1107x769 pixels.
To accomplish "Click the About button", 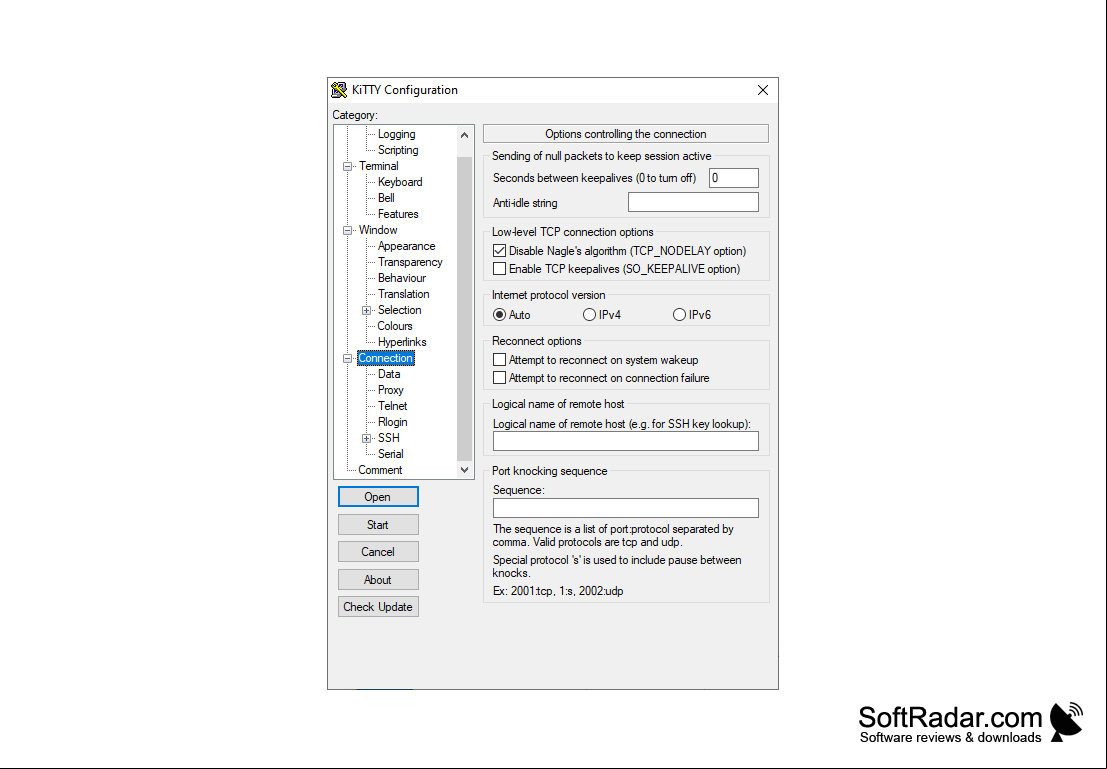I will point(378,580).
